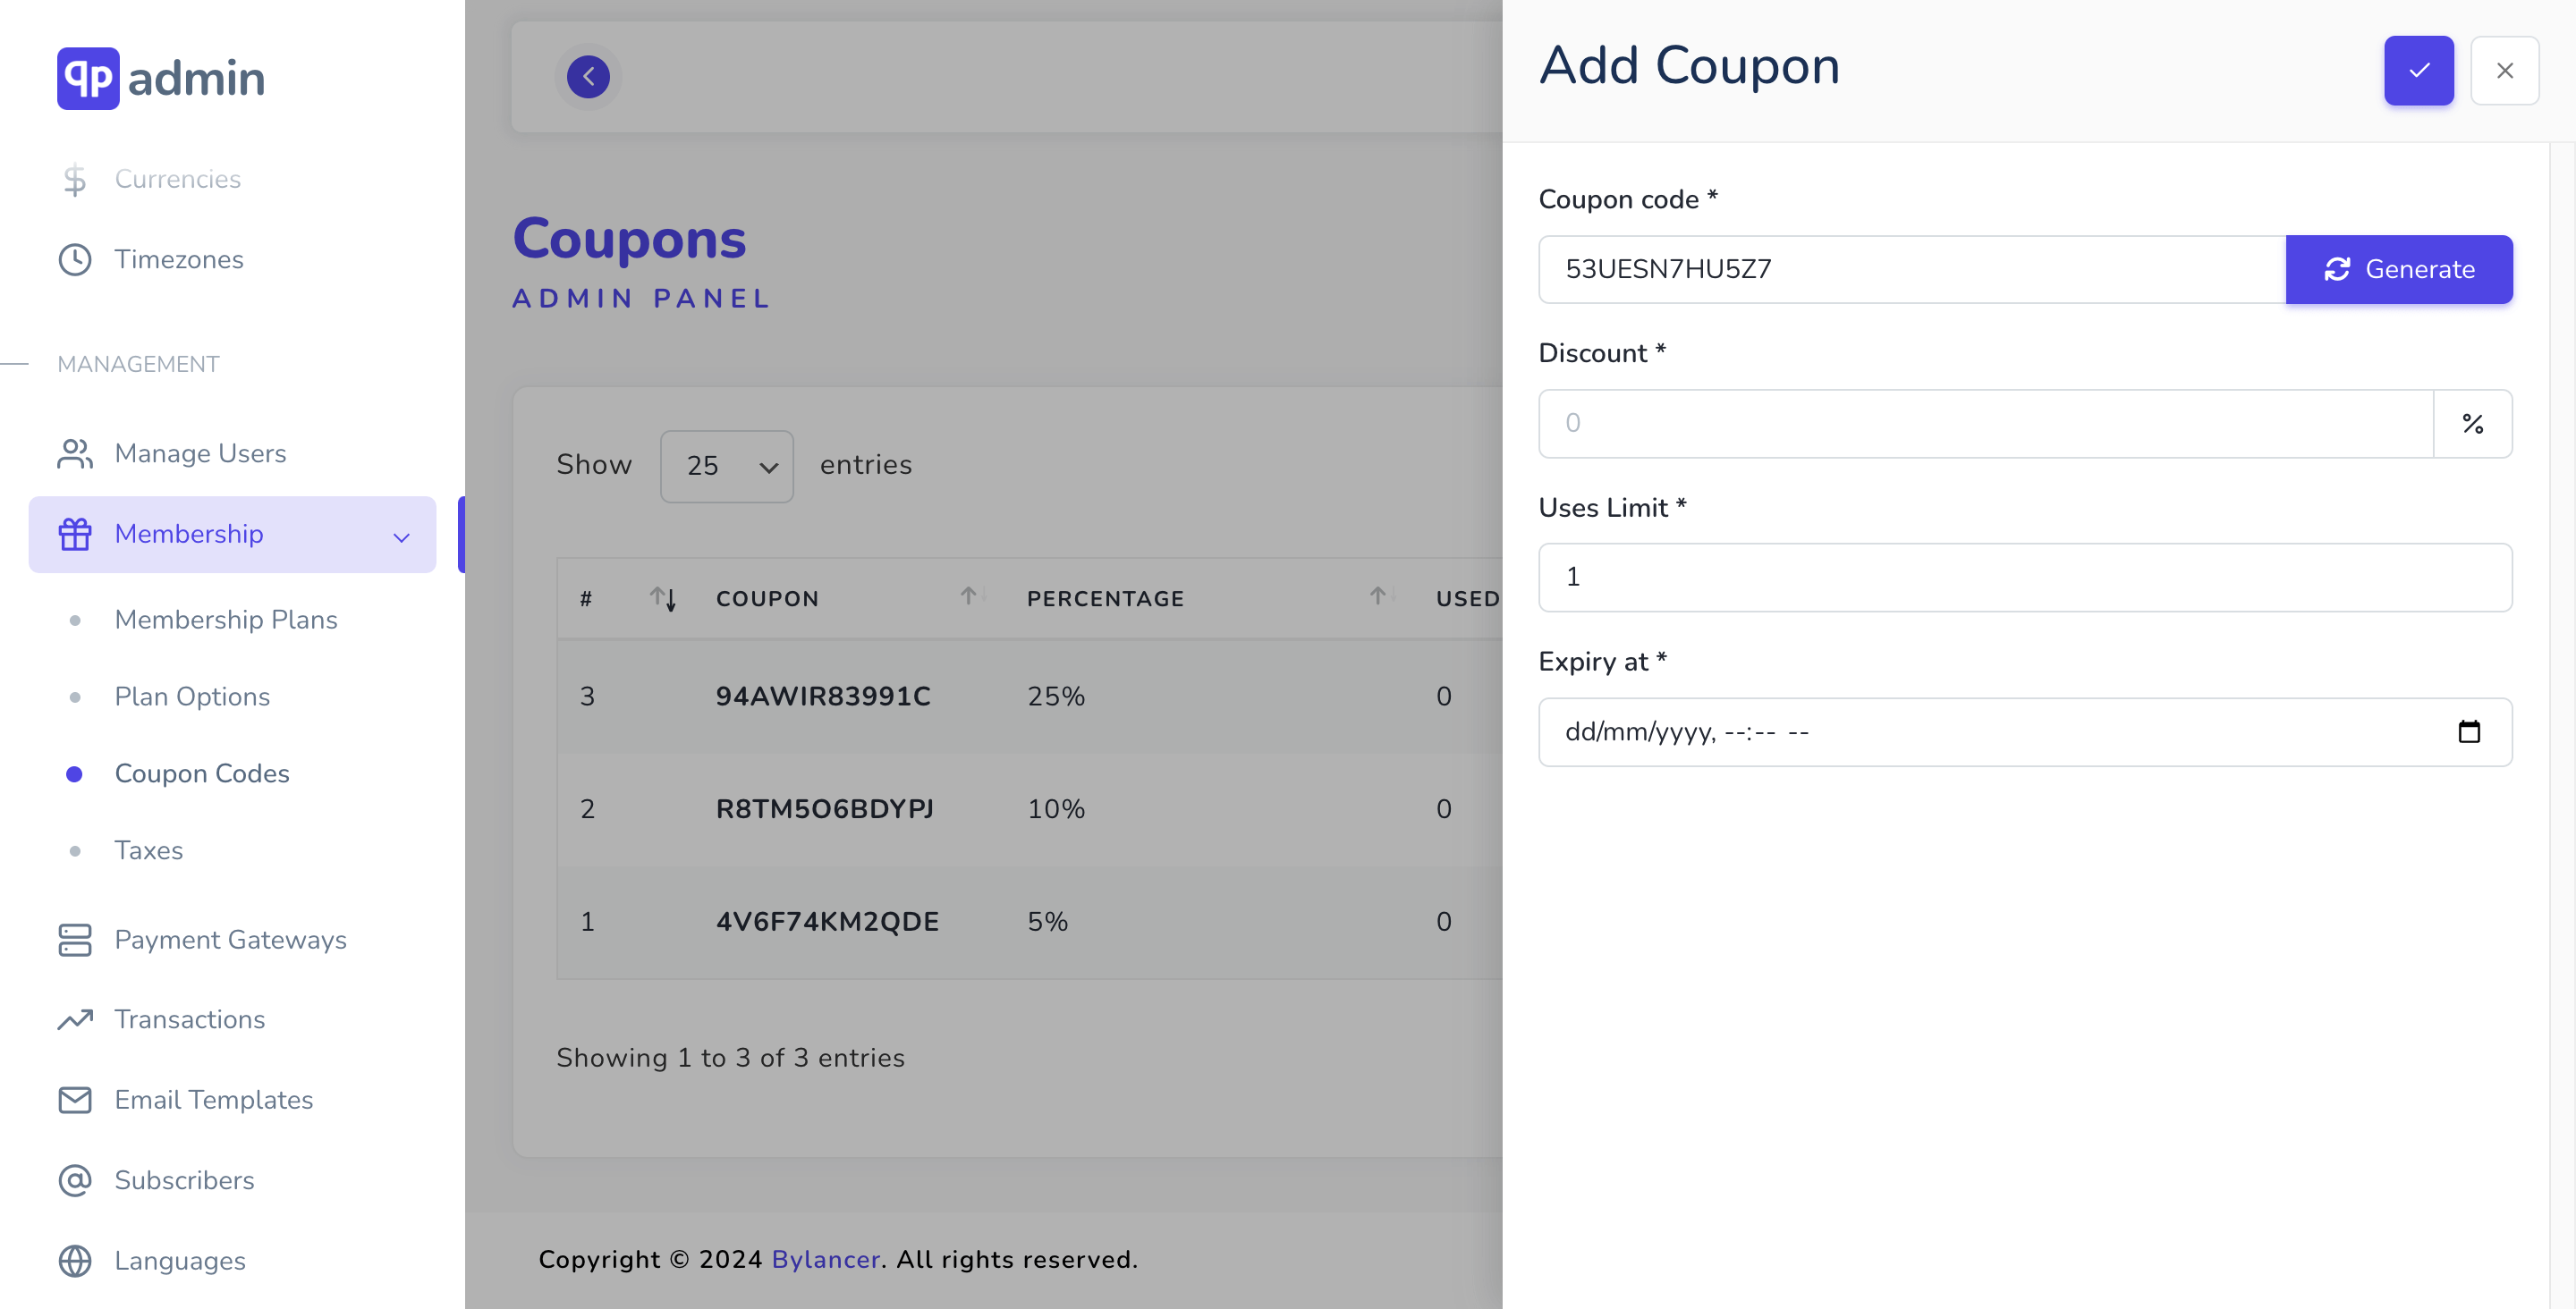
Task: Click the percent sign addon
Action: [2472, 424]
